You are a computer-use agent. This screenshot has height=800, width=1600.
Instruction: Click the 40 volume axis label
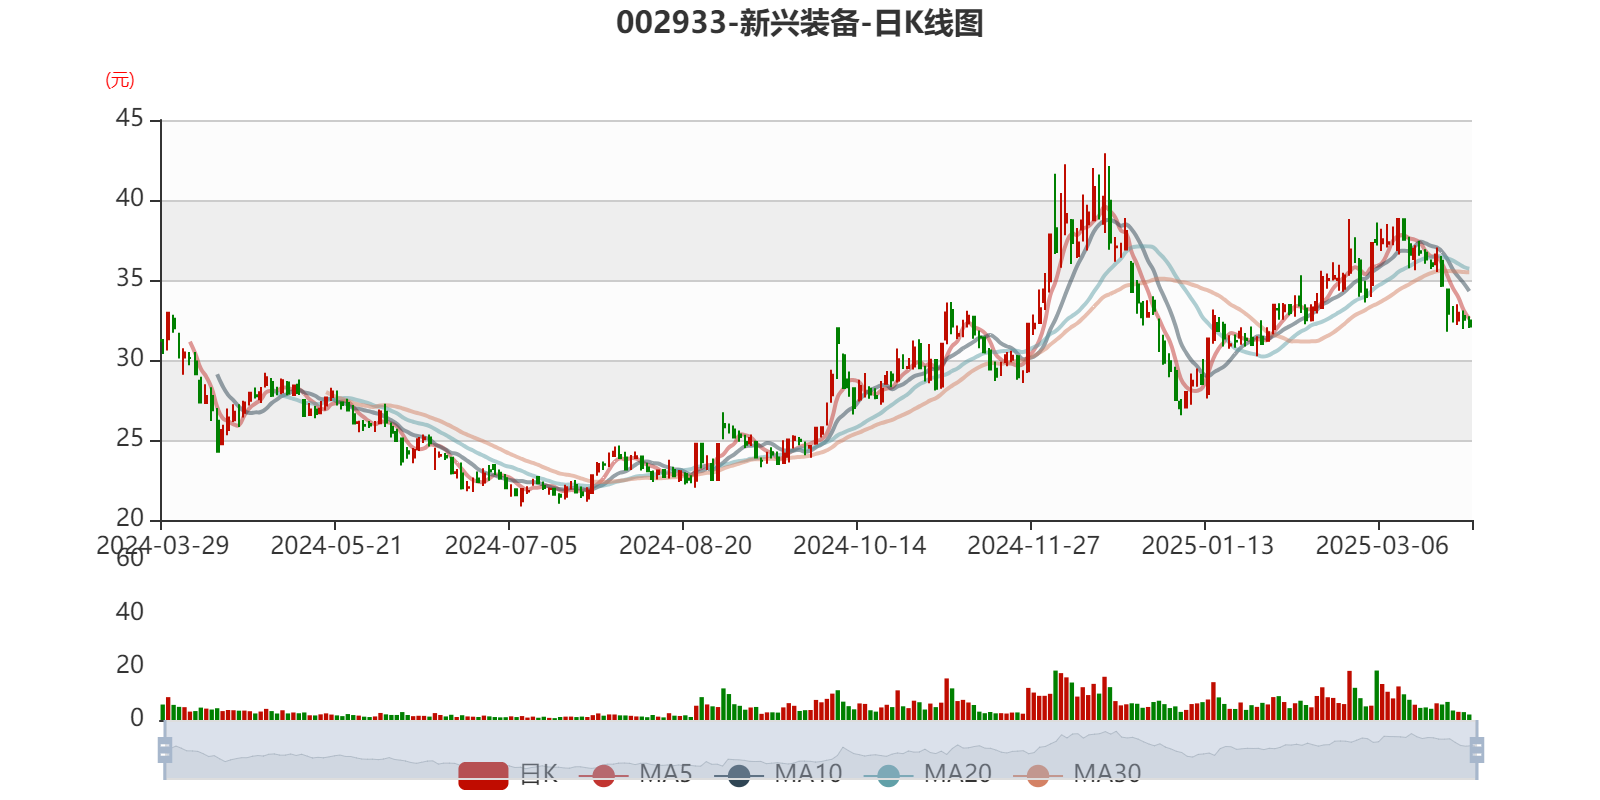pos(130,612)
